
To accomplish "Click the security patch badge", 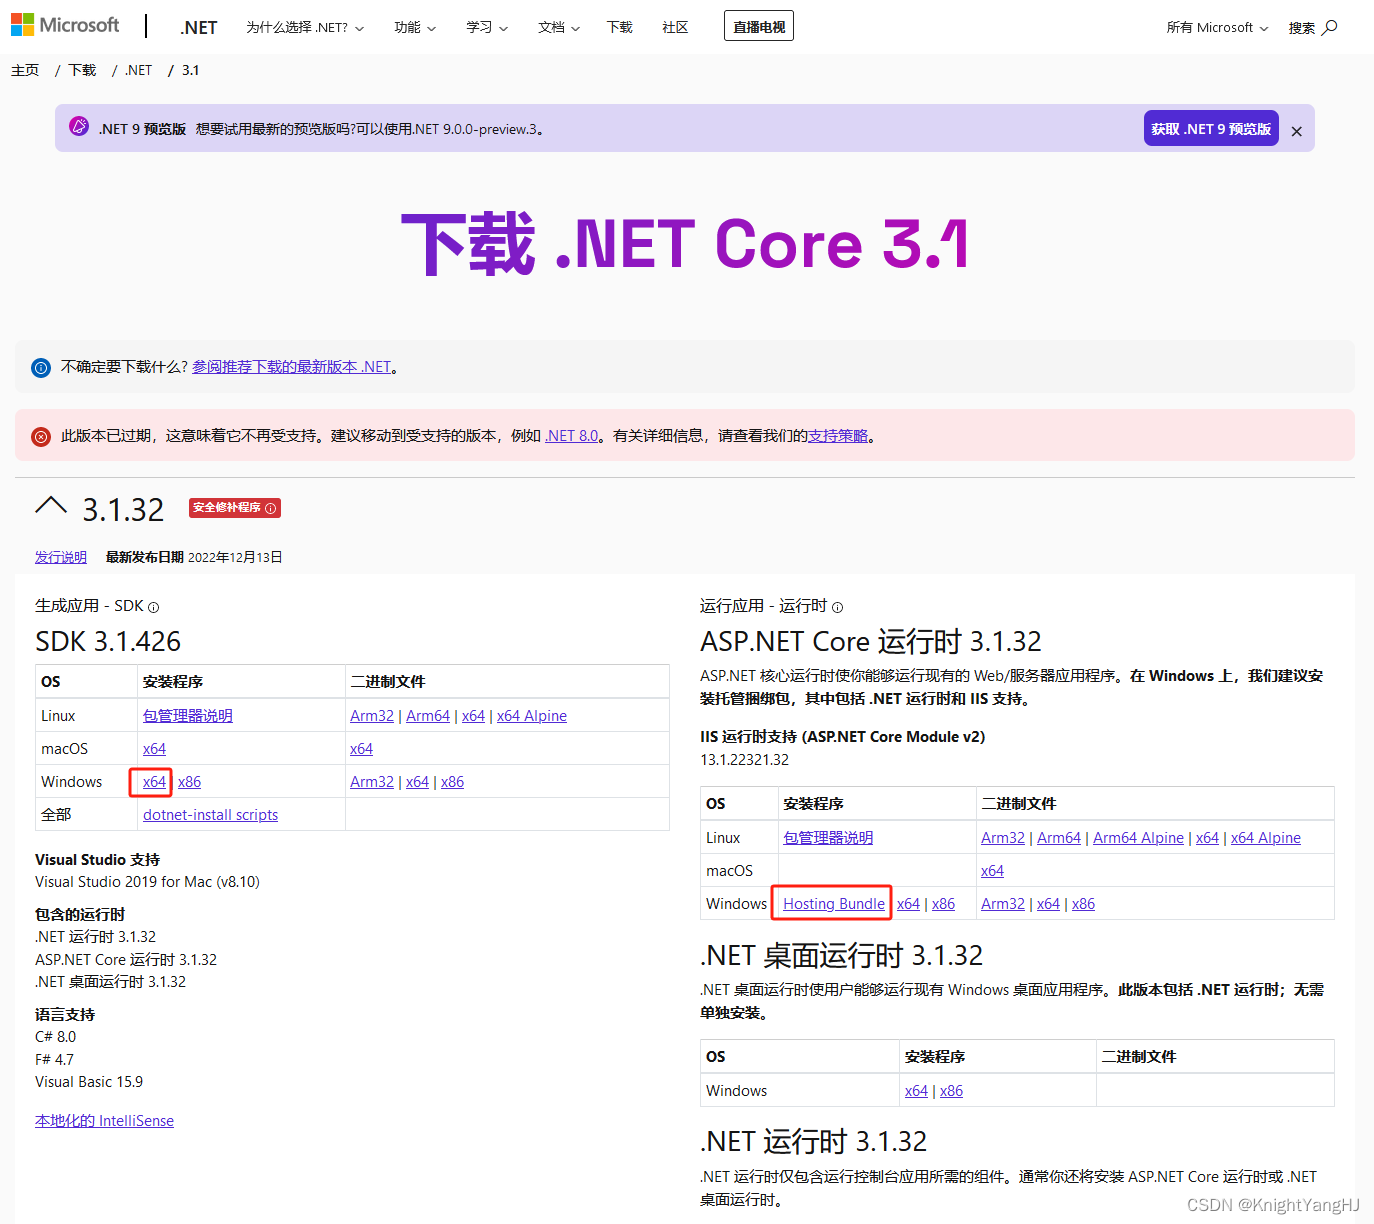I will [235, 508].
